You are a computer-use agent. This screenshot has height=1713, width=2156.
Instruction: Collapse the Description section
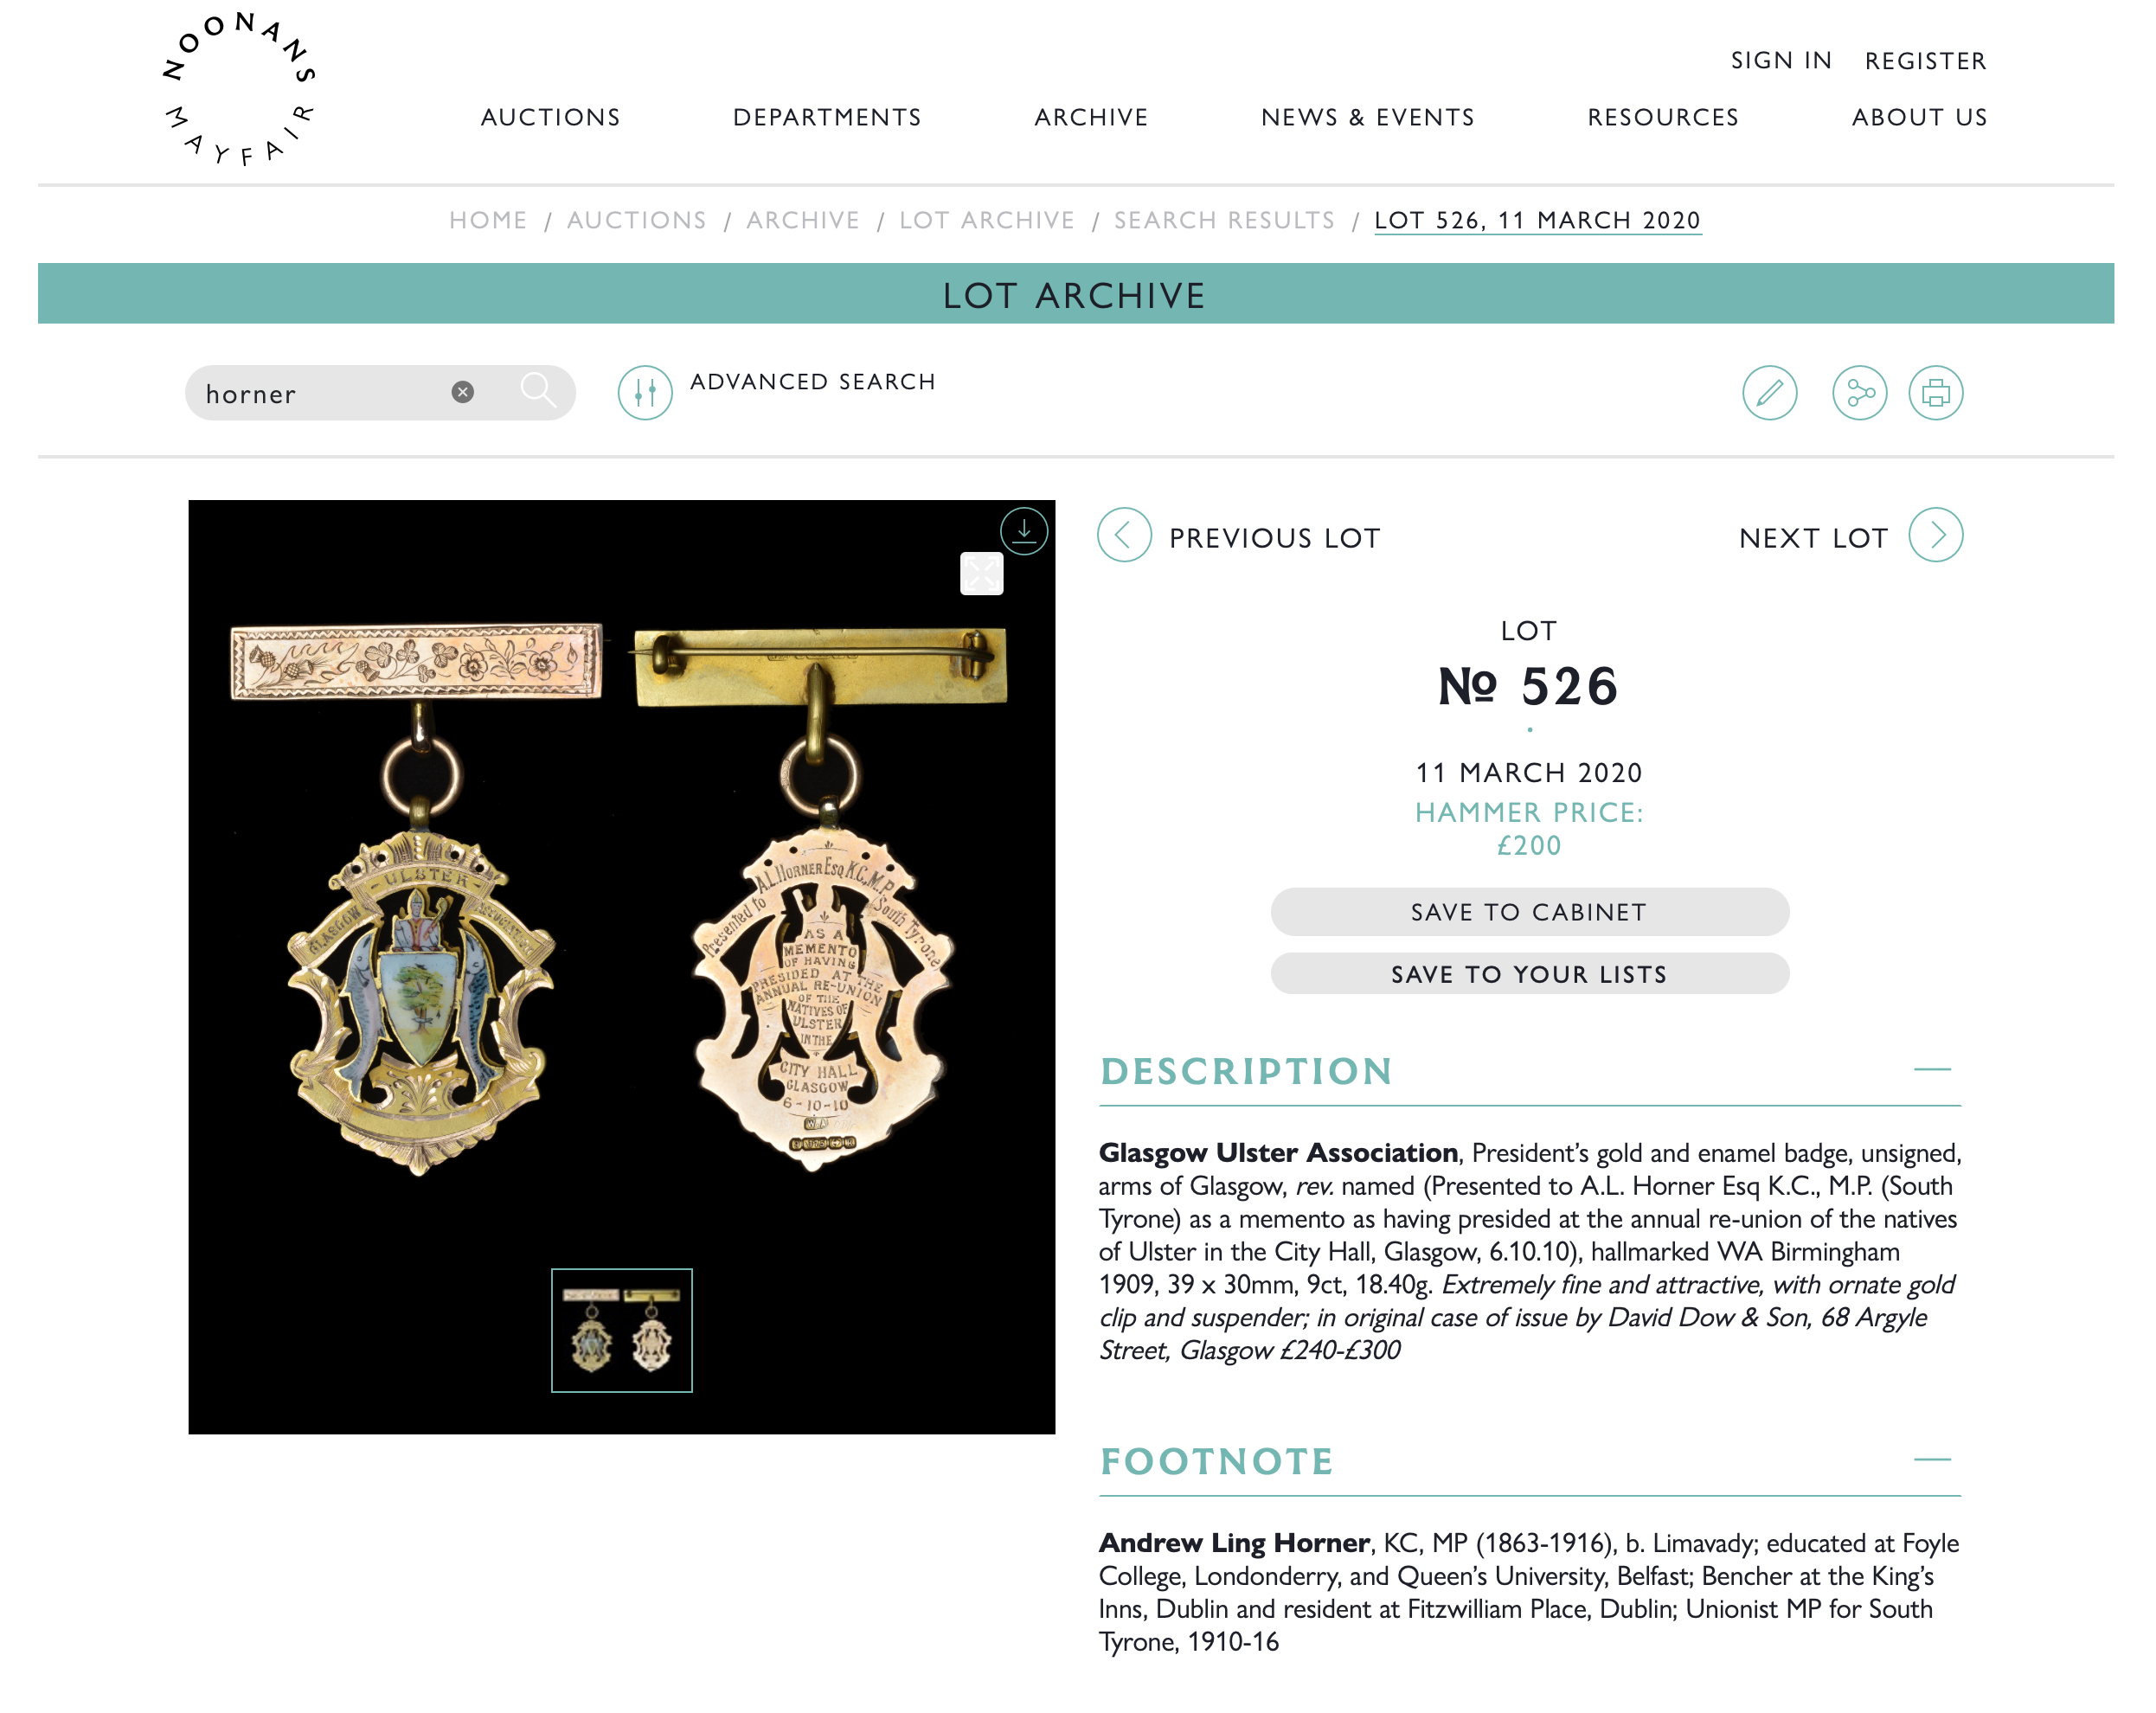[x=1932, y=1069]
